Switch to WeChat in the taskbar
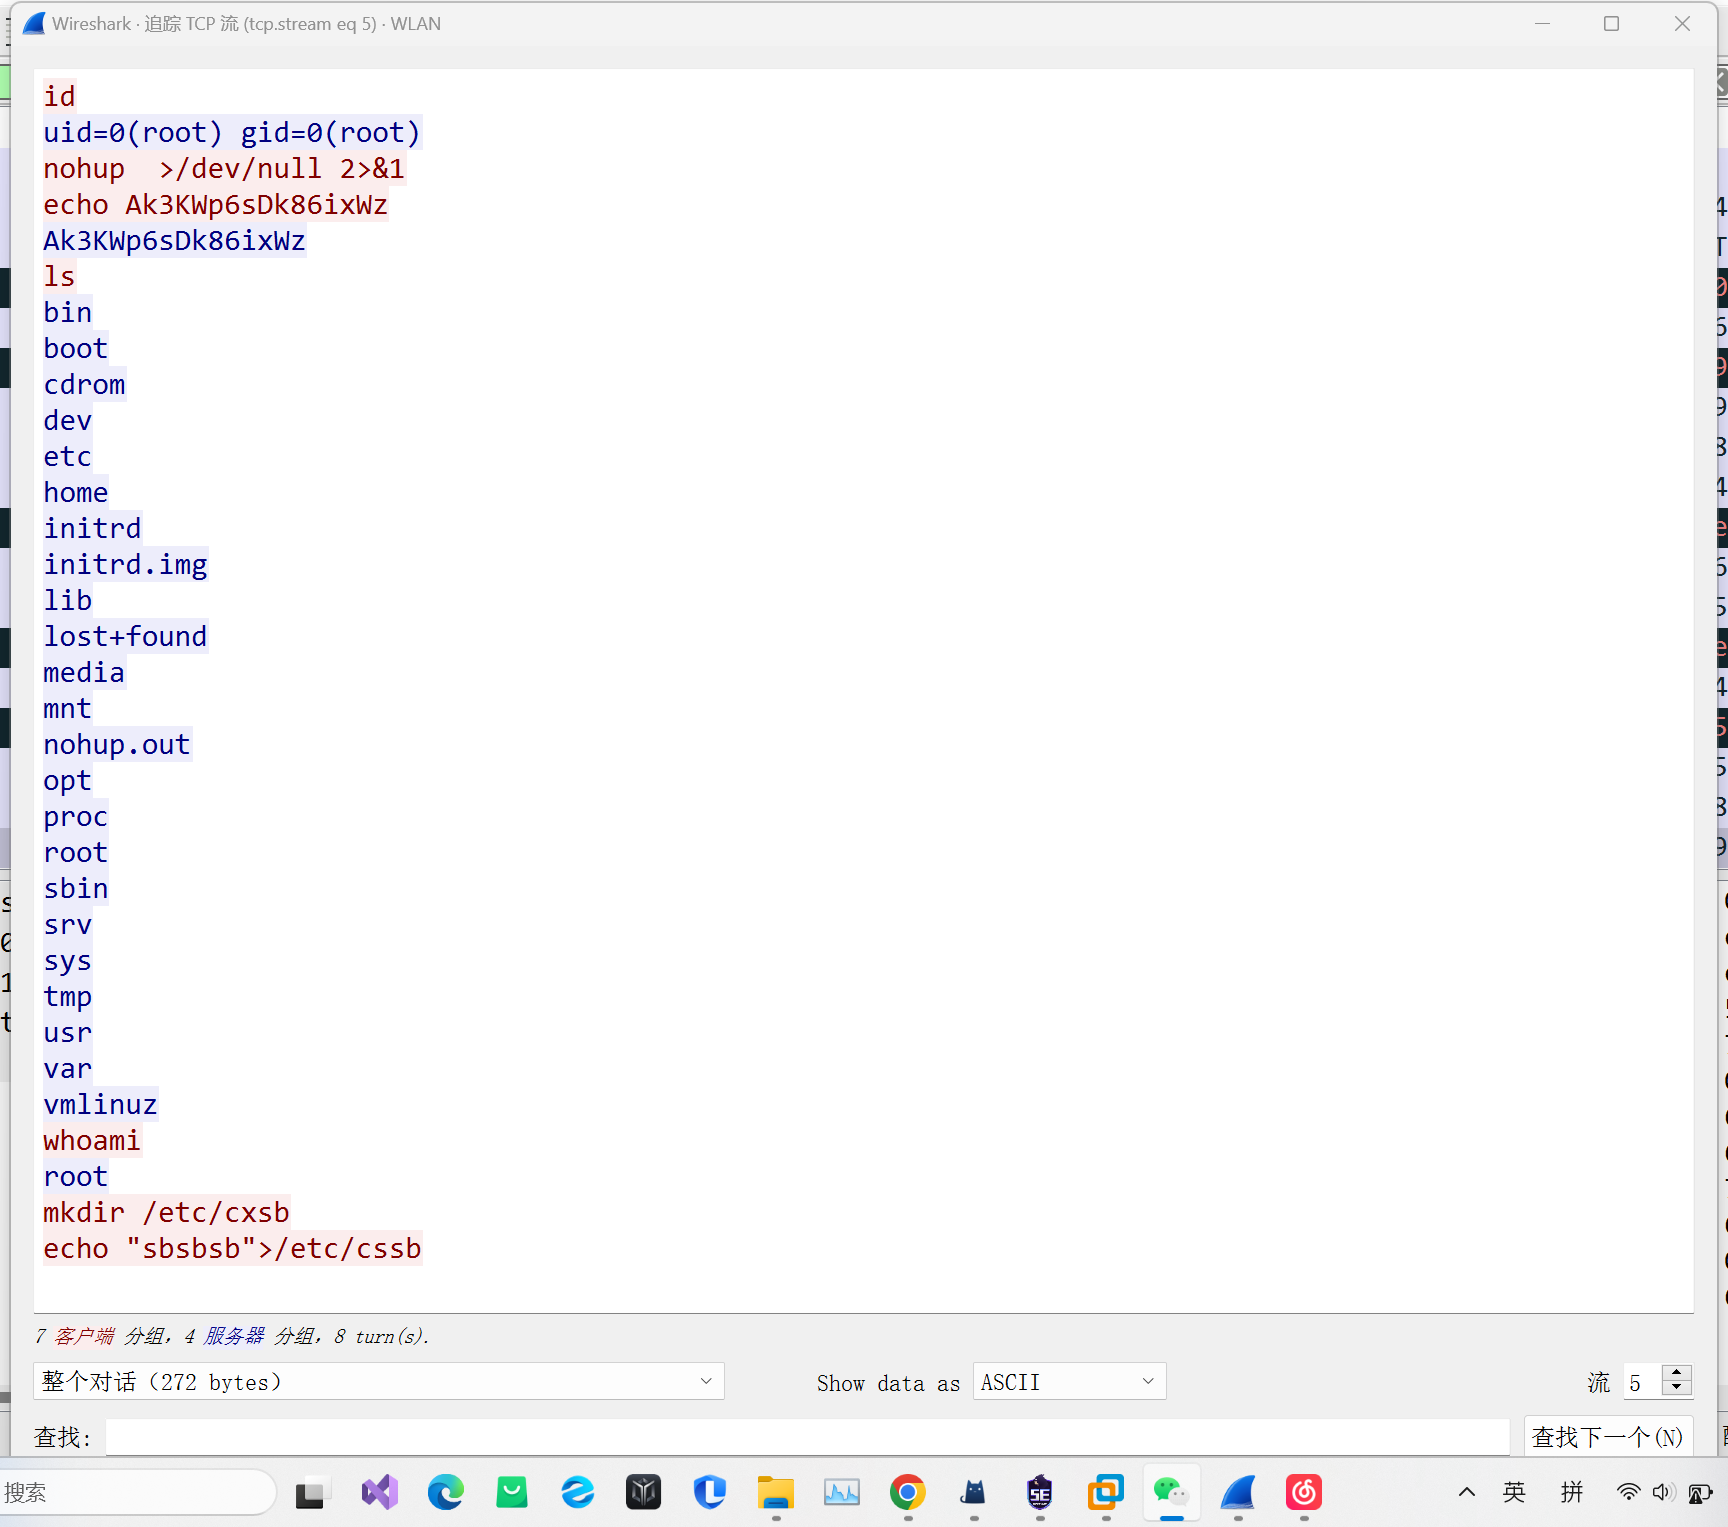Image resolution: width=1728 pixels, height=1527 pixels. (1172, 1493)
